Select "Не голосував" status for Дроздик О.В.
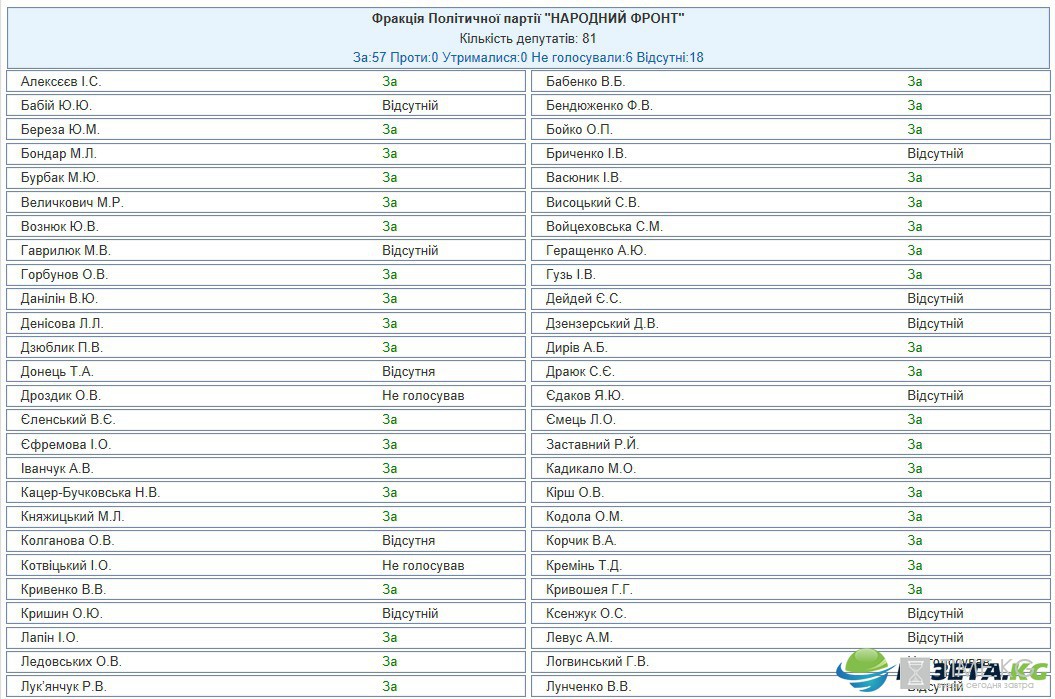 tap(423, 396)
